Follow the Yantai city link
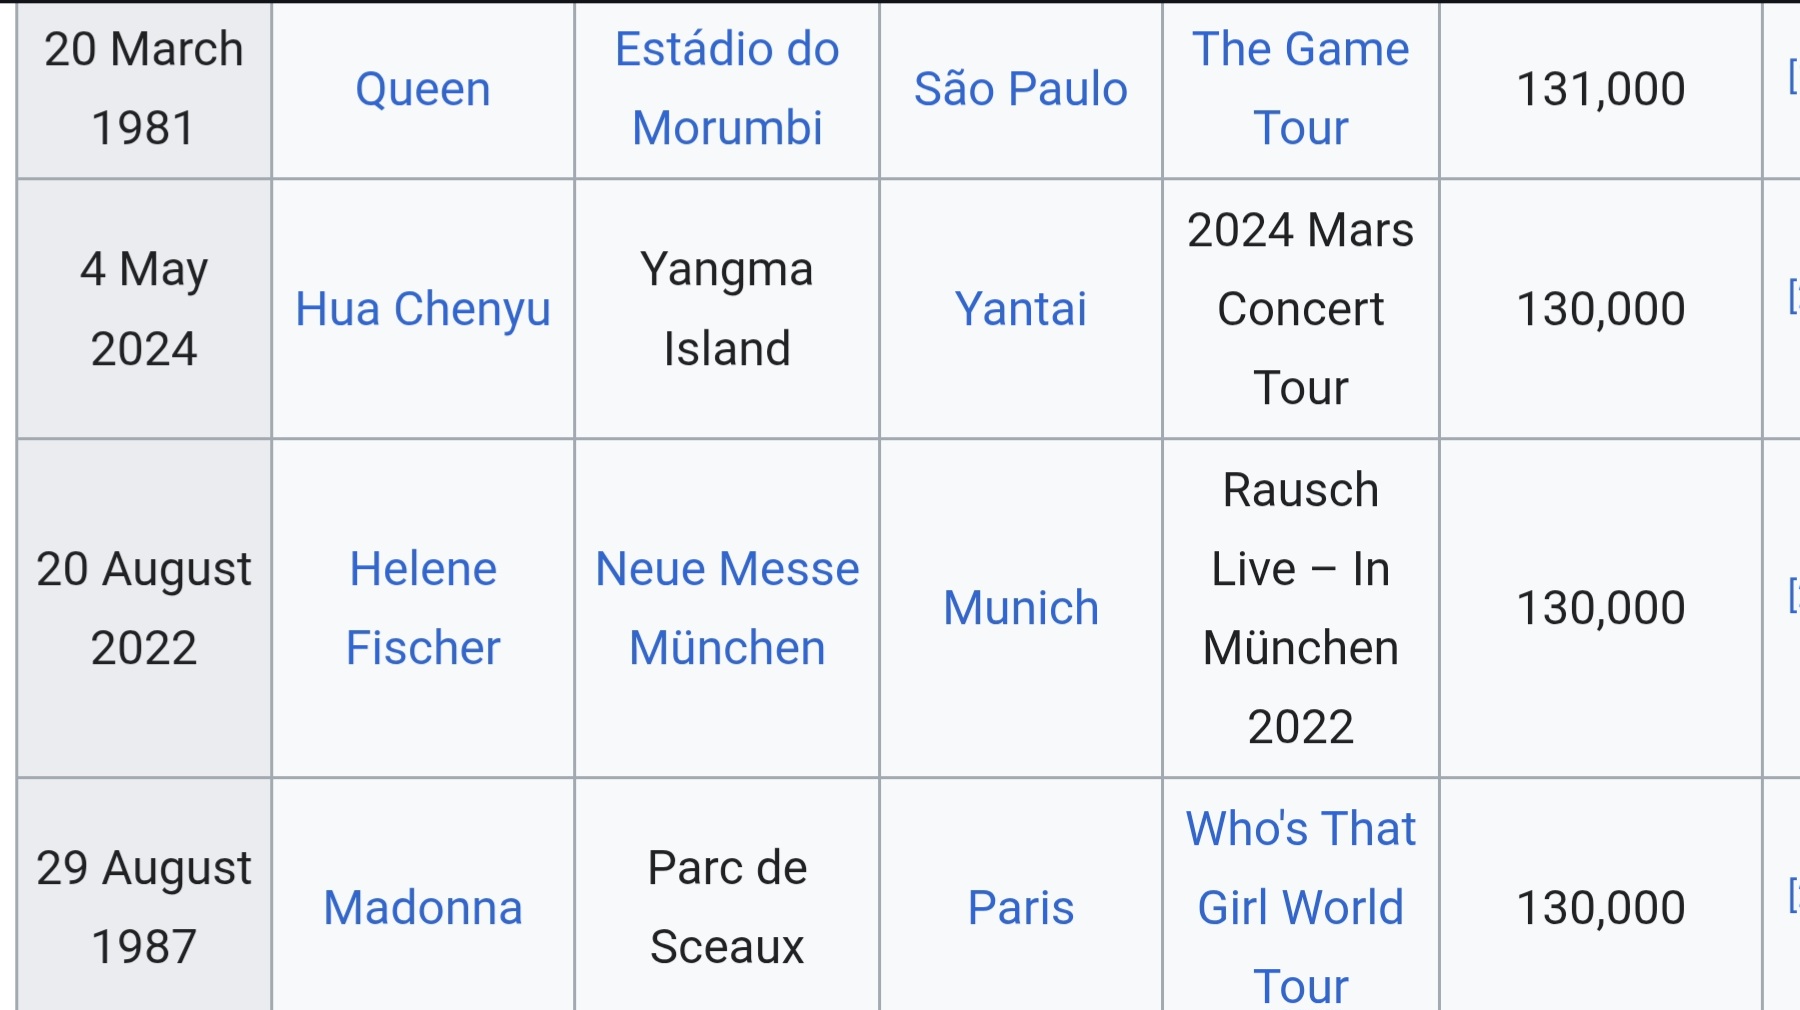Viewport: 1800px width, 1010px height. pyautogui.click(x=1020, y=309)
